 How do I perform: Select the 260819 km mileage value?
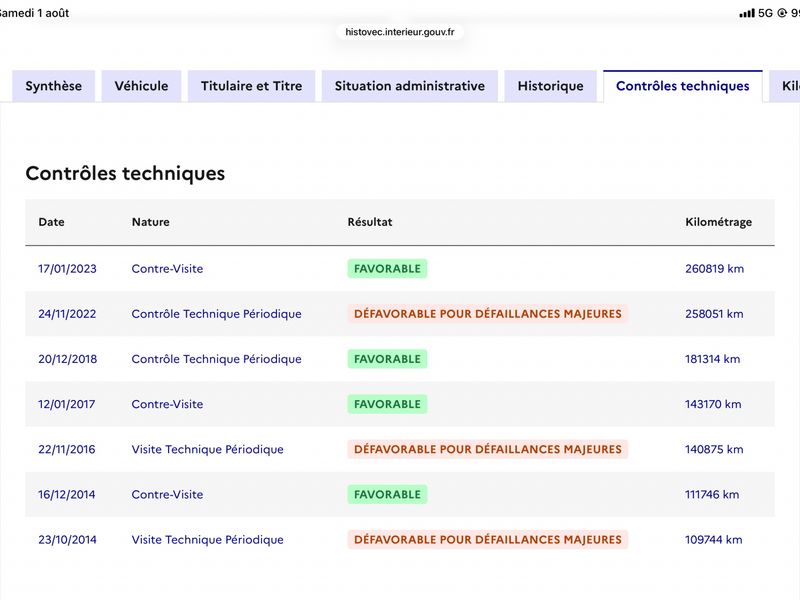[x=714, y=269]
